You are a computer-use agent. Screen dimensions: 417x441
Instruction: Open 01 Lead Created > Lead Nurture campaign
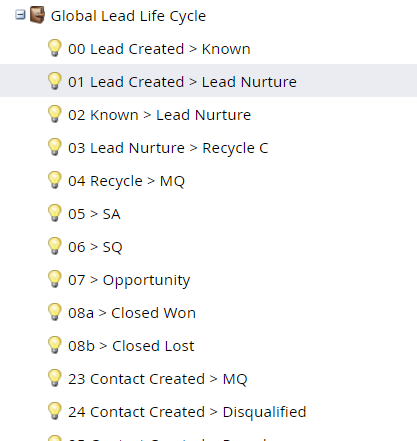182,82
